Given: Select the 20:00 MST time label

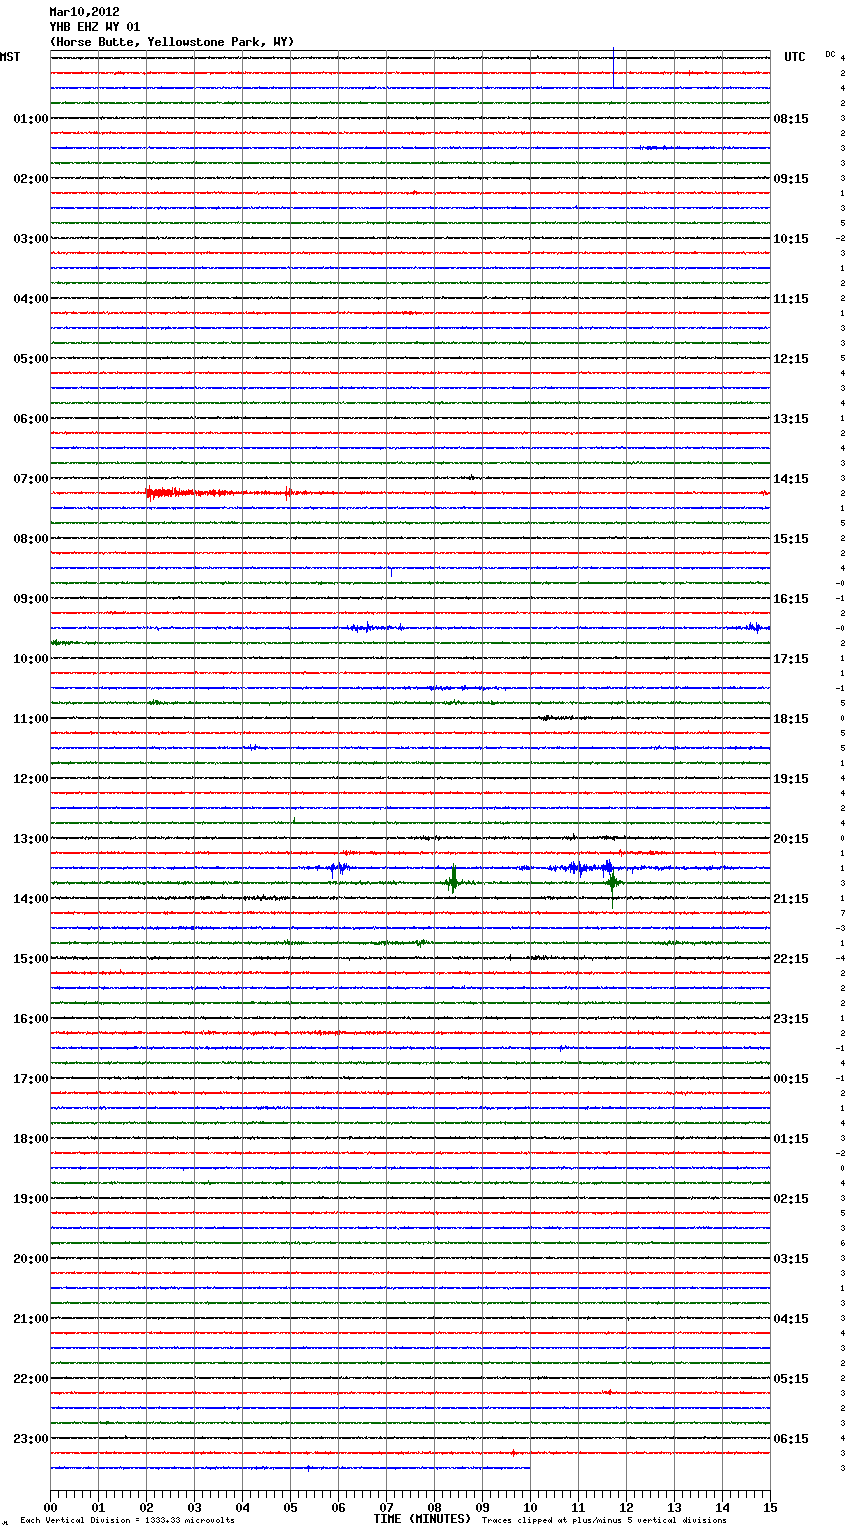Looking at the screenshot, I should [x=31, y=1259].
